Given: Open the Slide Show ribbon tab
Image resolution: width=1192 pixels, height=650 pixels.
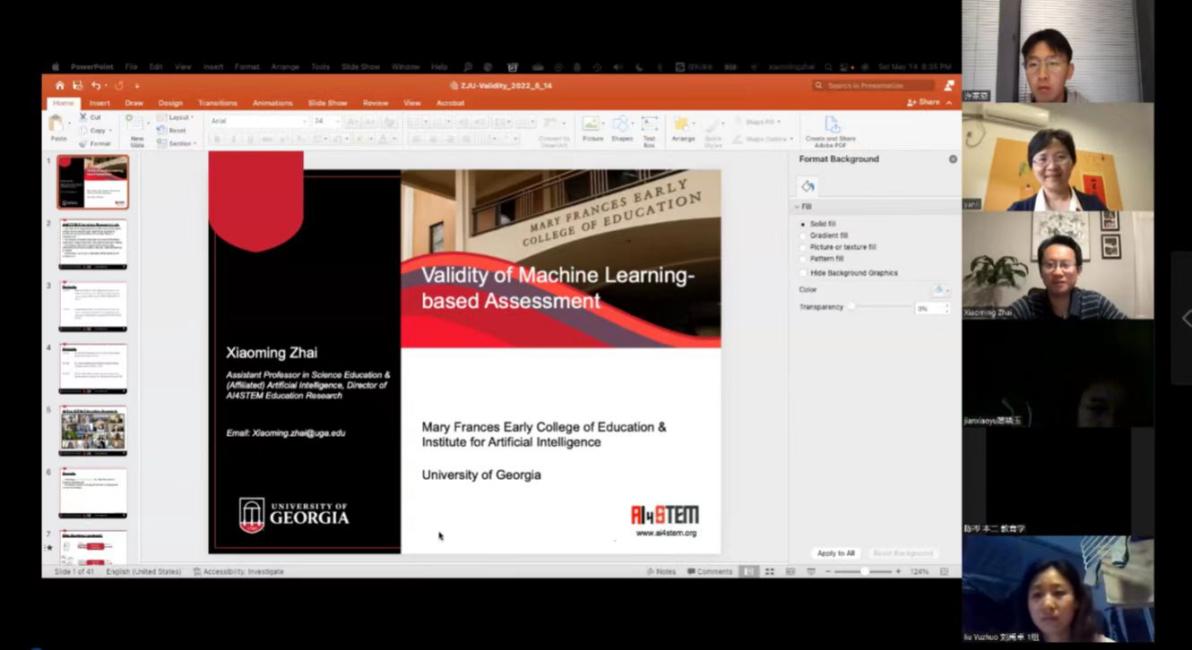Looking at the screenshot, I should point(327,103).
